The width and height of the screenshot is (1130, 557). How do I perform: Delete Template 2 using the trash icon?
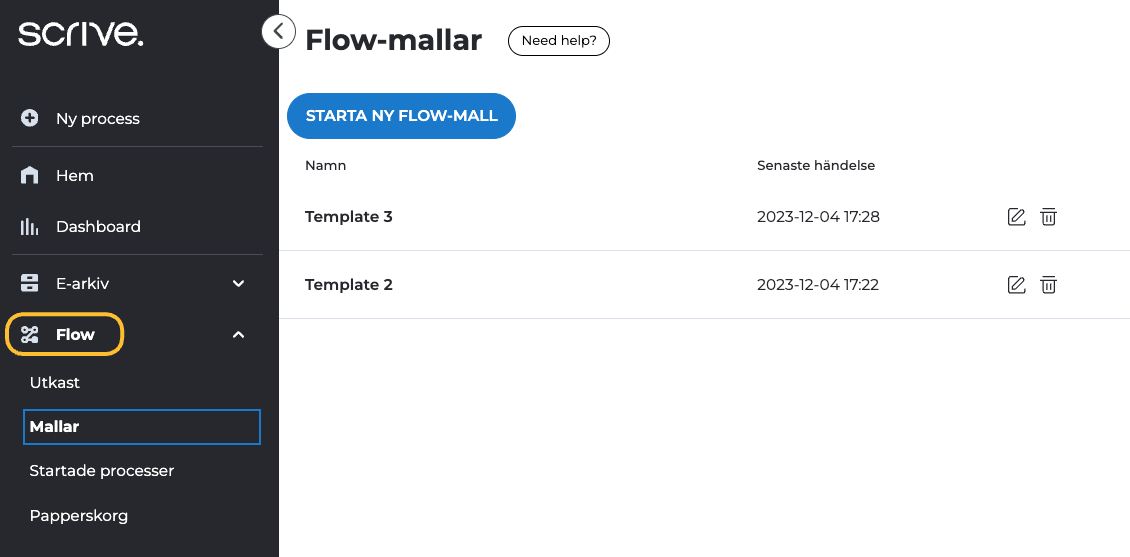pyautogui.click(x=1048, y=285)
